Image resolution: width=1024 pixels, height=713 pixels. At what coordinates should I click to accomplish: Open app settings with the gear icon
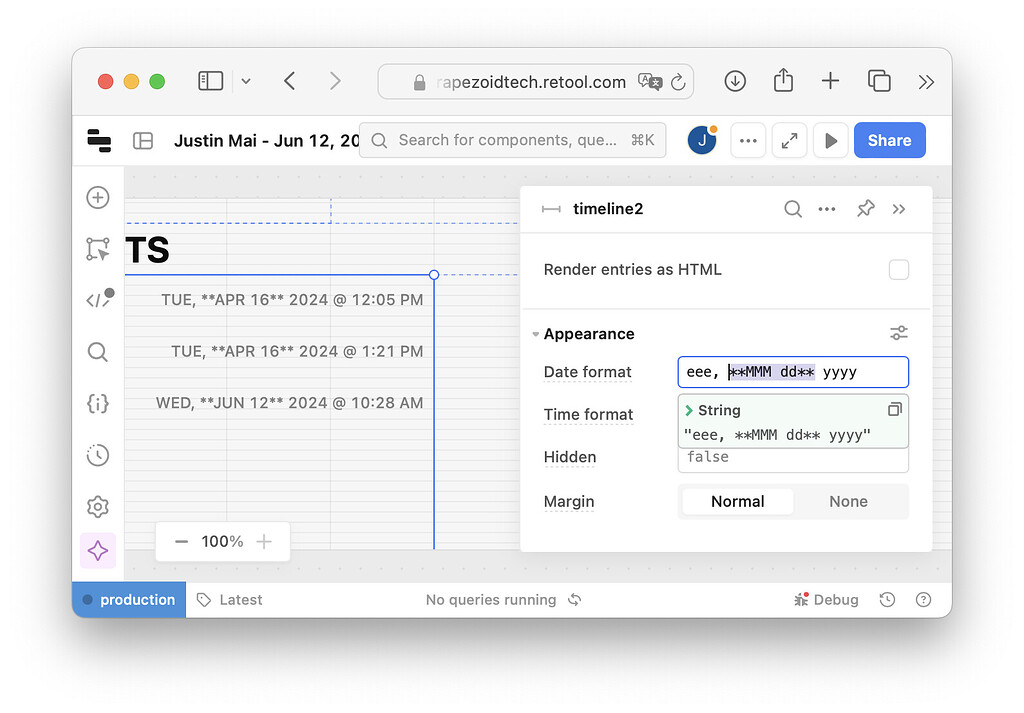tap(97, 506)
